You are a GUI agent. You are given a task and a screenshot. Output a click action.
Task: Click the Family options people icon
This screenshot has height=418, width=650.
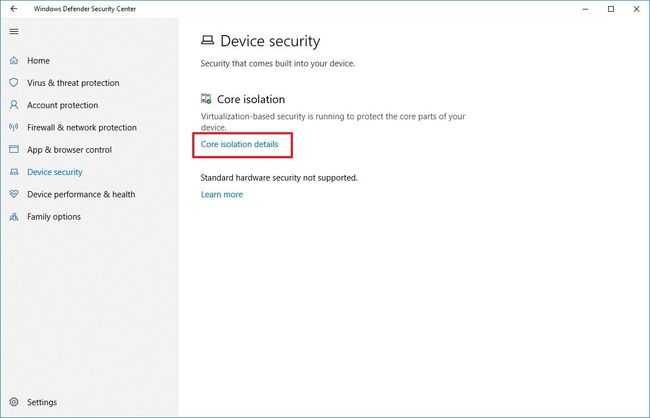pyautogui.click(x=14, y=217)
